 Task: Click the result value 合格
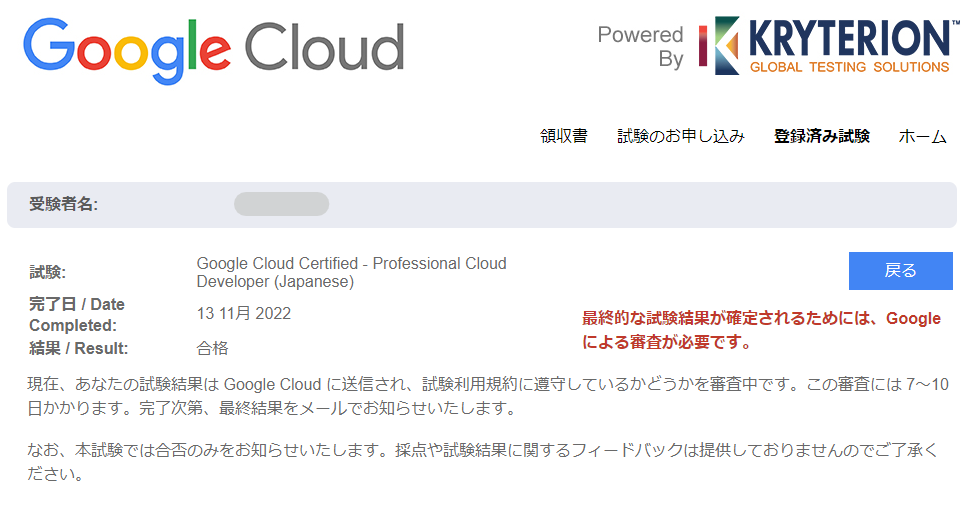click(212, 348)
